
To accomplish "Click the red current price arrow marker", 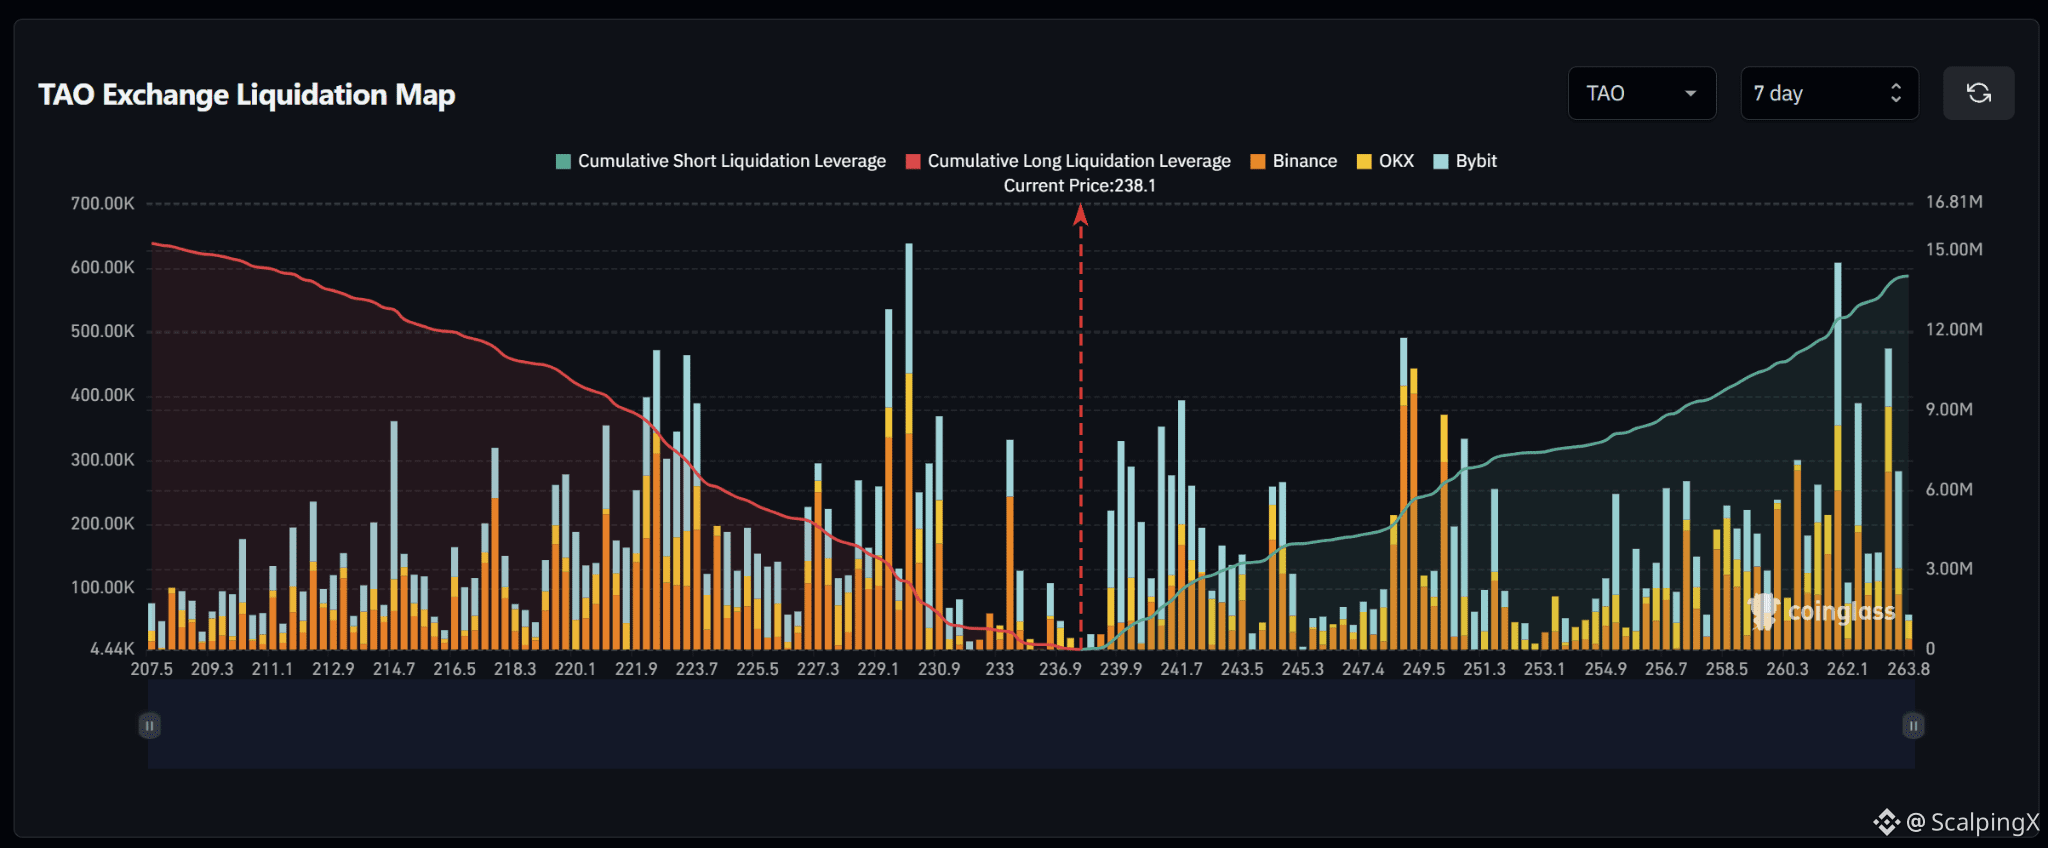I will click(1080, 215).
